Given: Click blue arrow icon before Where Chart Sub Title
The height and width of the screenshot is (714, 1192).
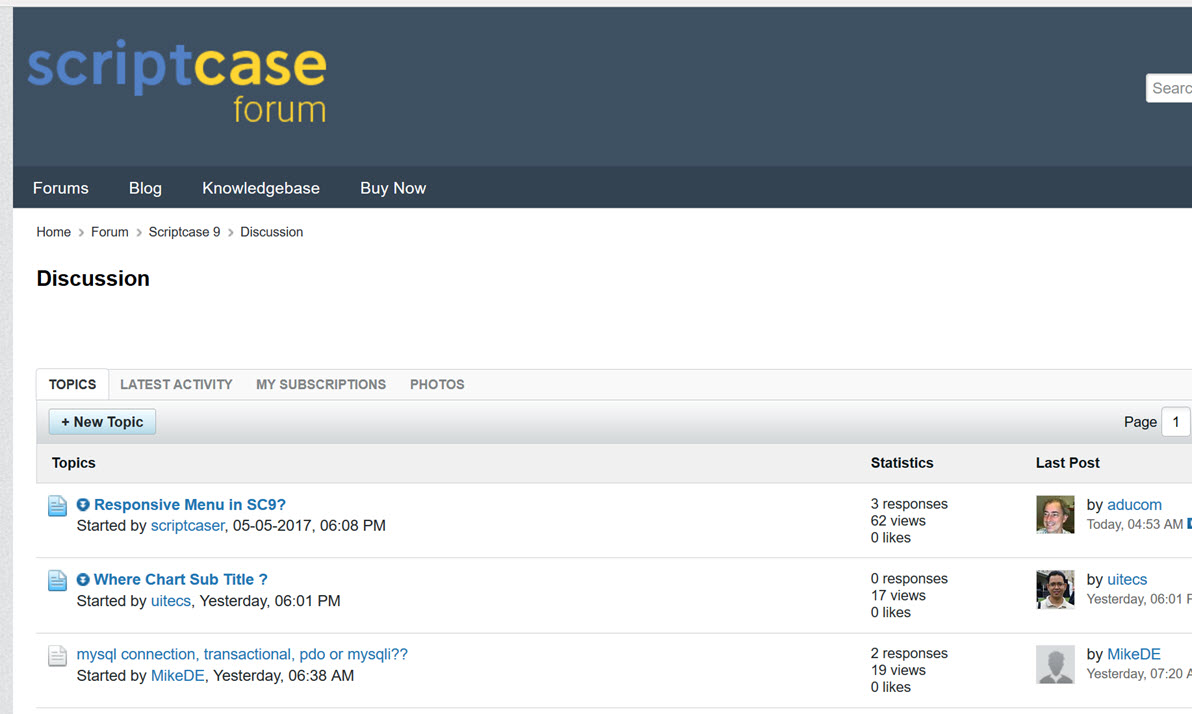Looking at the screenshot, I should [x=83, y=579].
